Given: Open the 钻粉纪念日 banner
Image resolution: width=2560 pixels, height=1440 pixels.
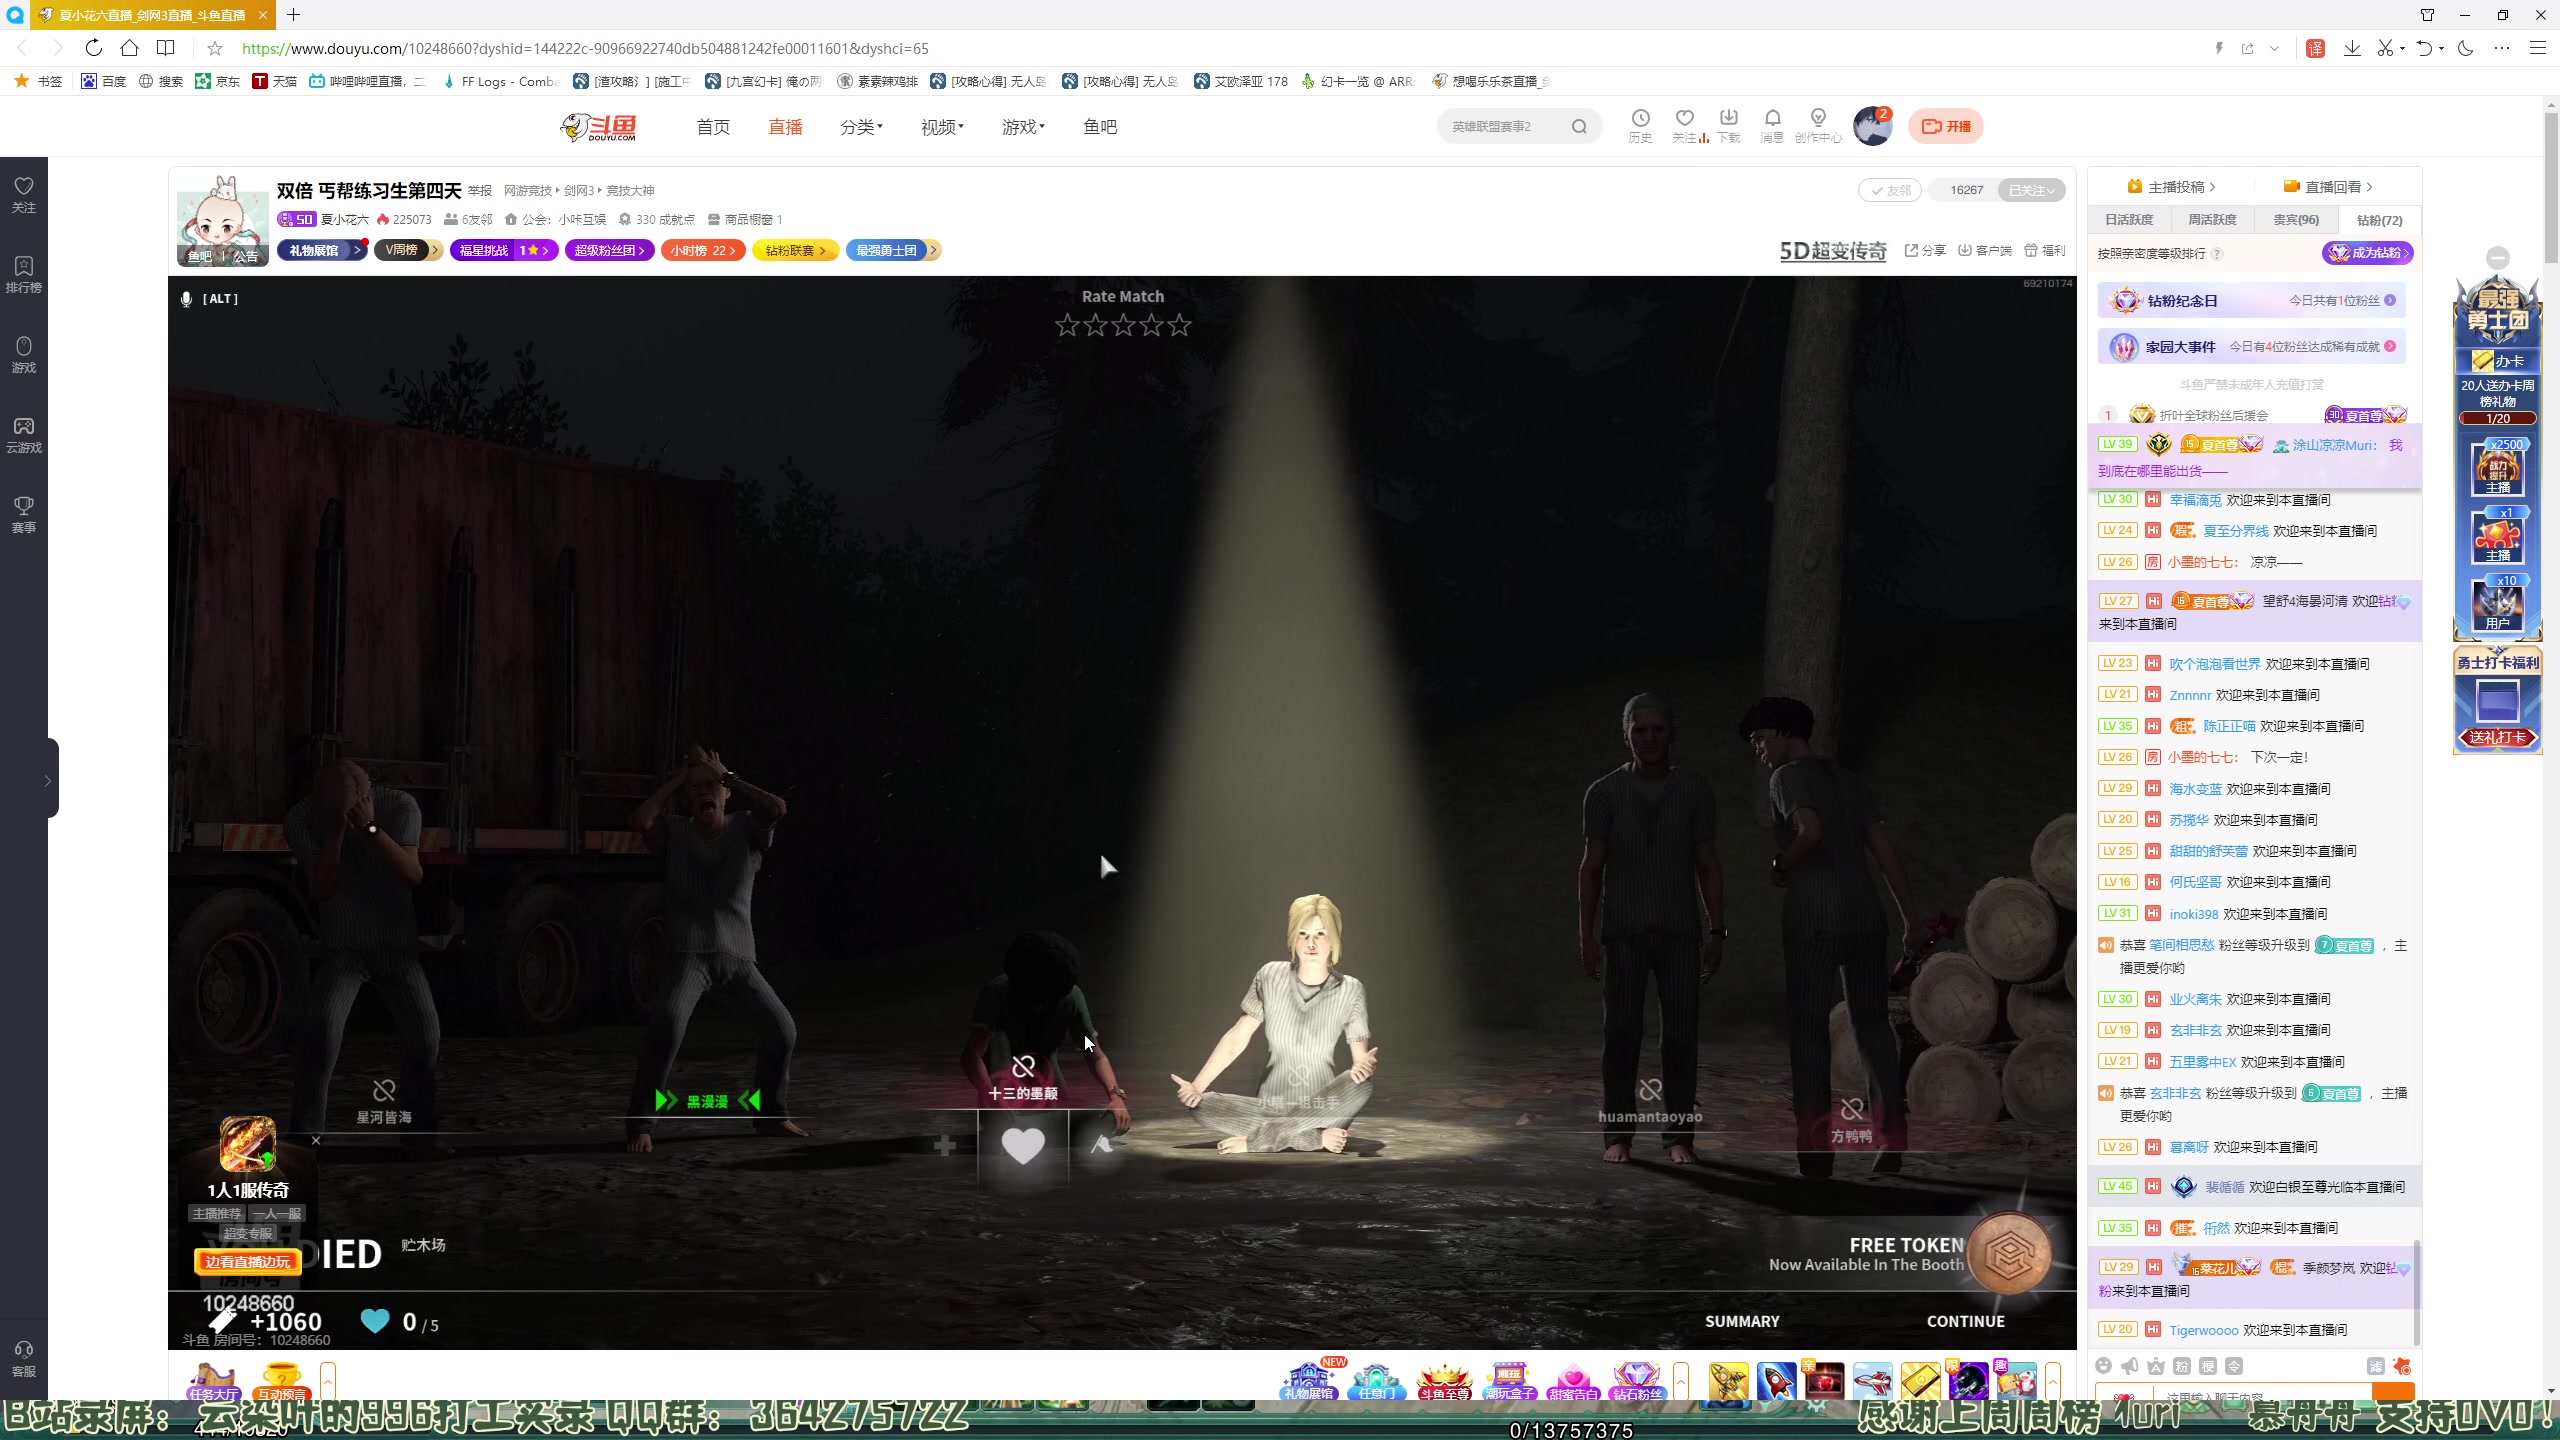Looking at the screenshot, I should [x=2251, y=300].
